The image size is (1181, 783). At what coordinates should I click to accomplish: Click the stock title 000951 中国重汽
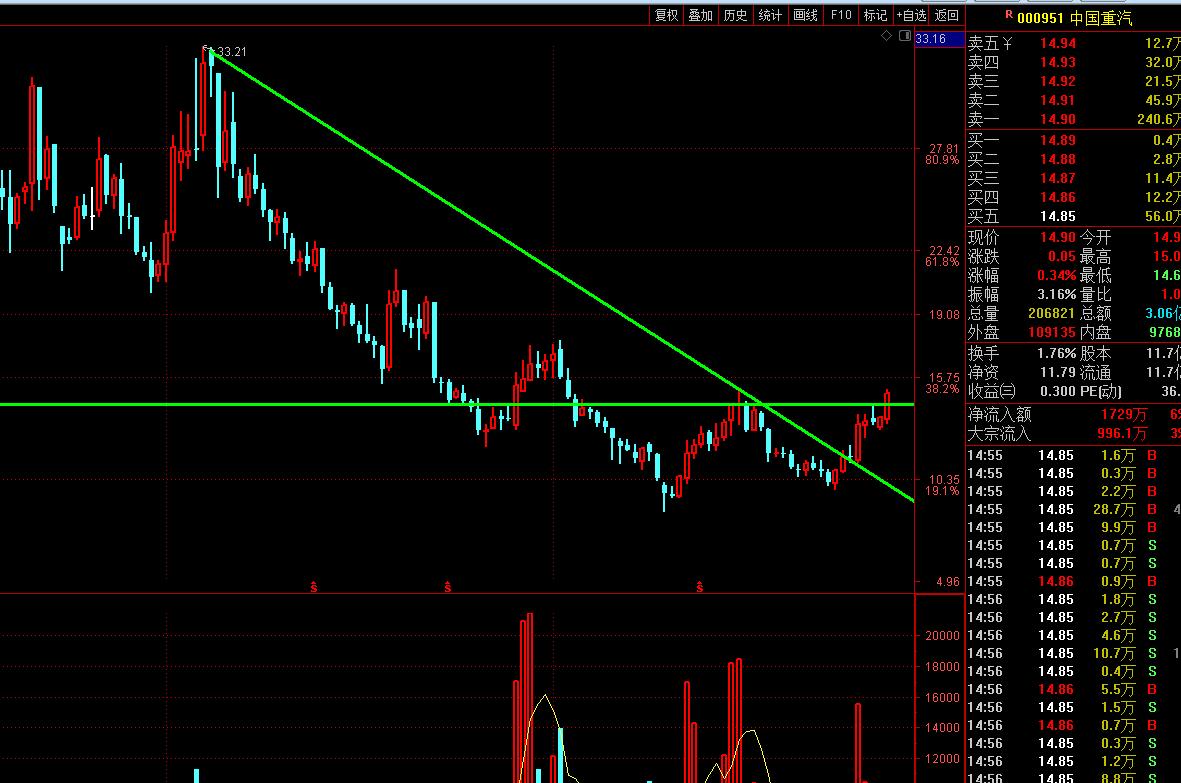point(1075,18)
